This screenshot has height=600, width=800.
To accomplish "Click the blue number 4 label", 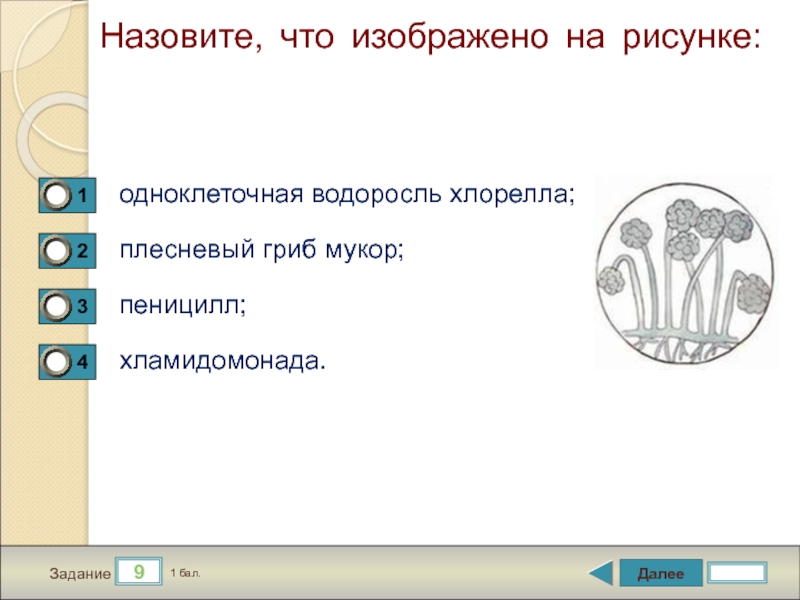I will click(82, 362).
